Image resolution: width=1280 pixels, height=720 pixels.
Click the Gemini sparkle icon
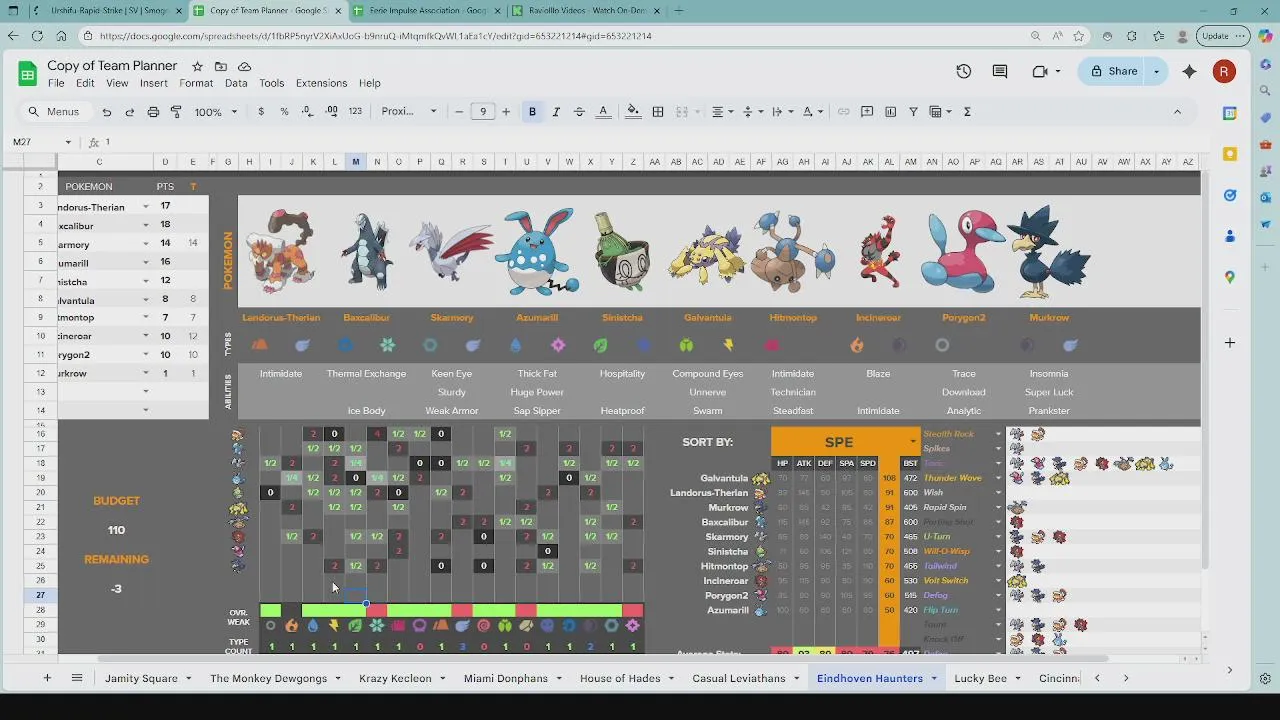pos(1189,71)
